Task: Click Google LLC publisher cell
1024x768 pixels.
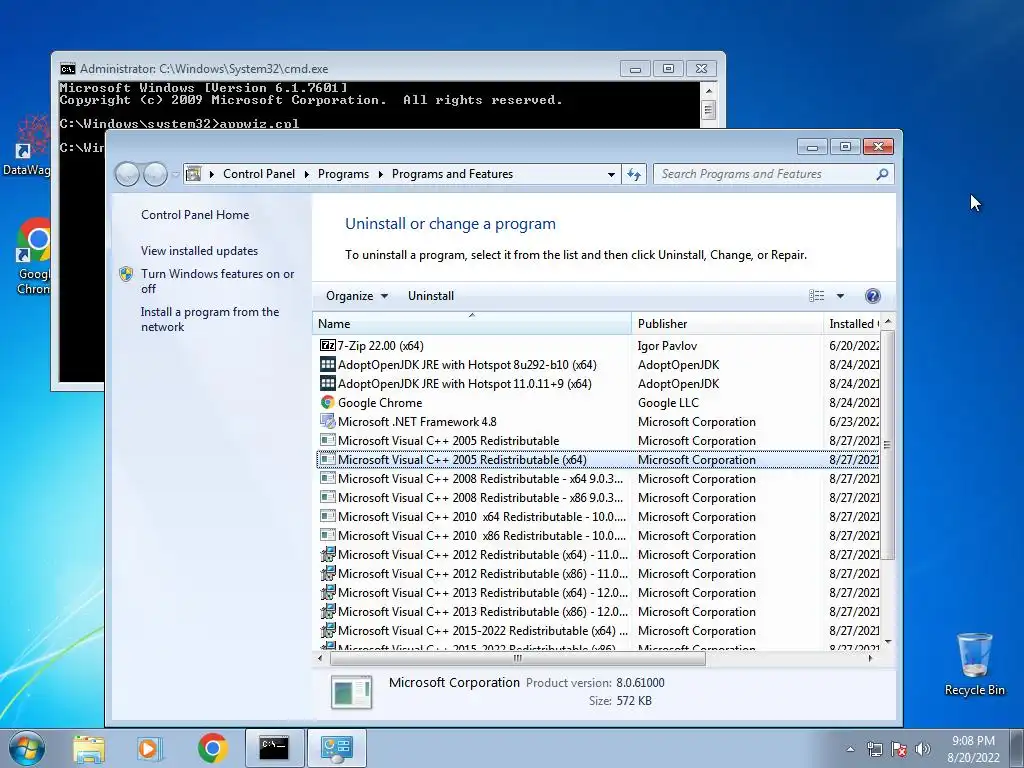Action: [x=668, y=403]
